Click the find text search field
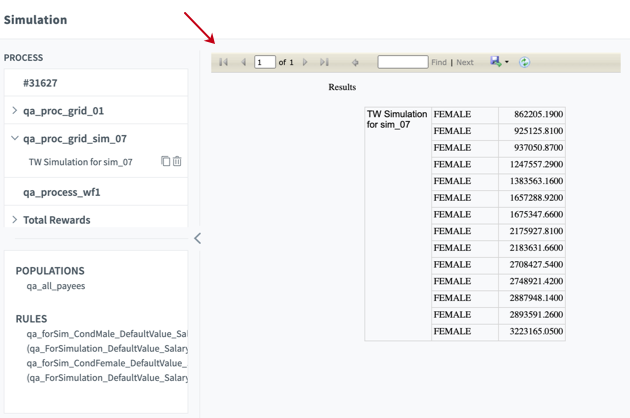 click(402, 62)
